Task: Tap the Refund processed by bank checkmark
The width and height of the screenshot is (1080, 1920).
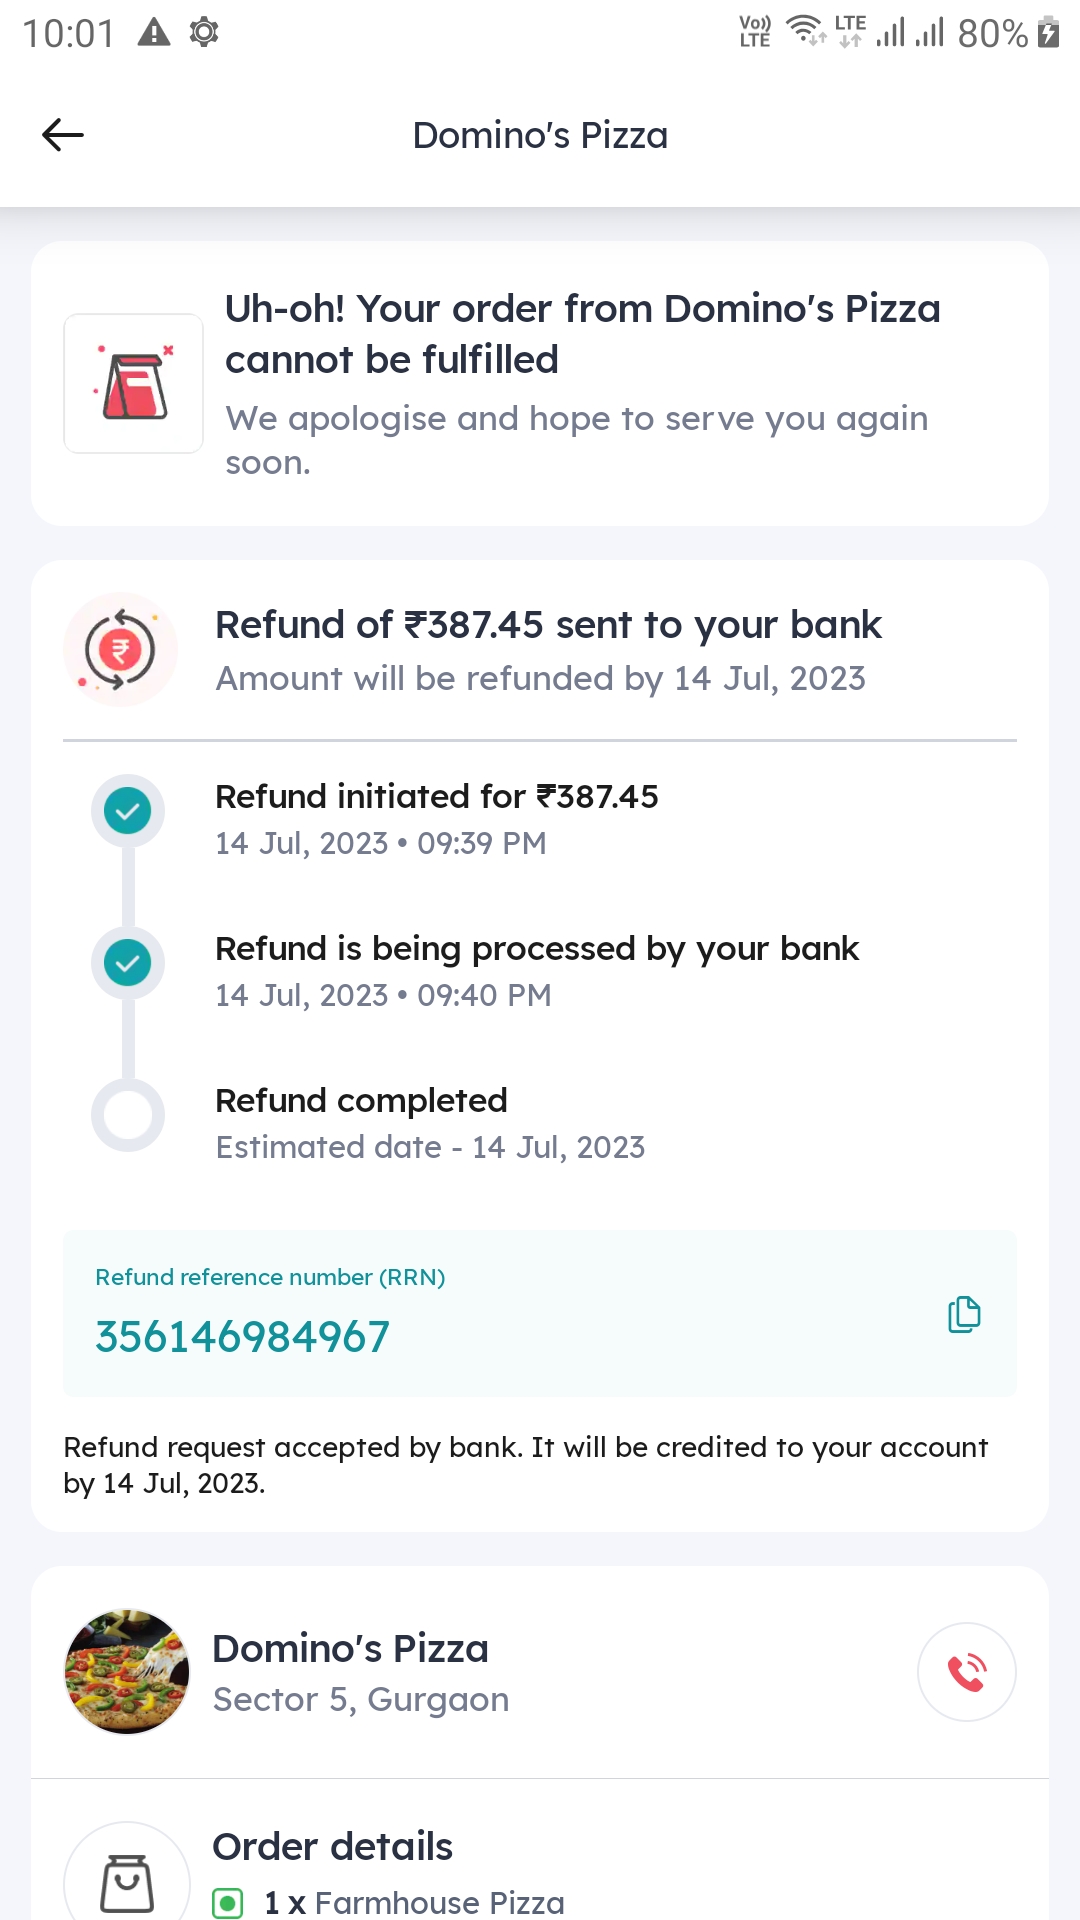Action: (x=127, y=963)
